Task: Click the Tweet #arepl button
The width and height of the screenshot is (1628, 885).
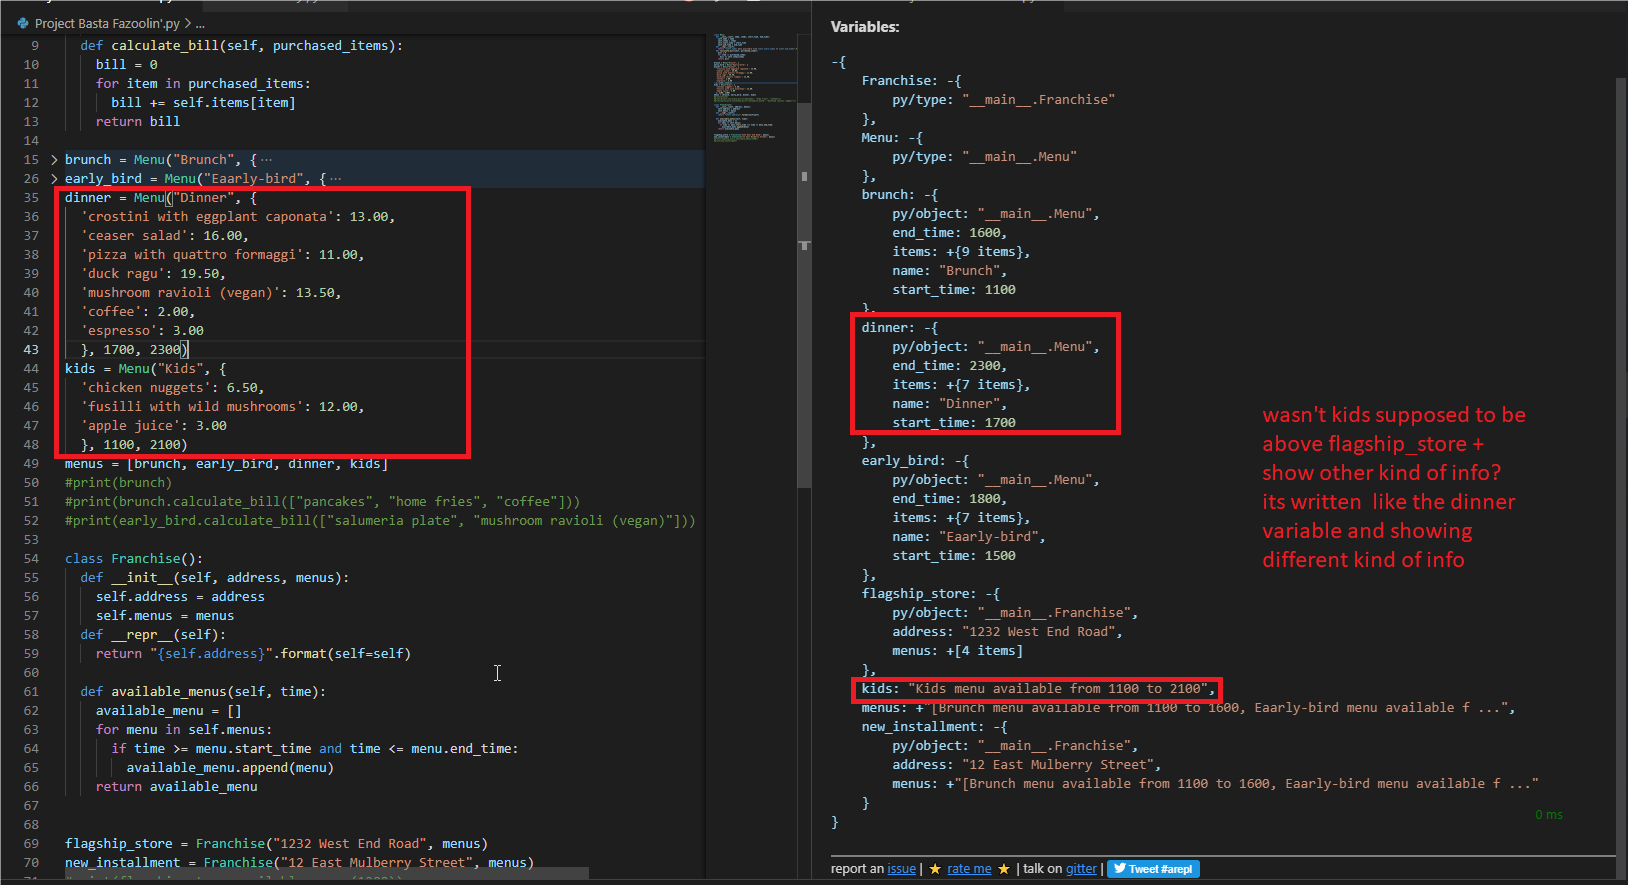Action: click(x=1153, y=869)
